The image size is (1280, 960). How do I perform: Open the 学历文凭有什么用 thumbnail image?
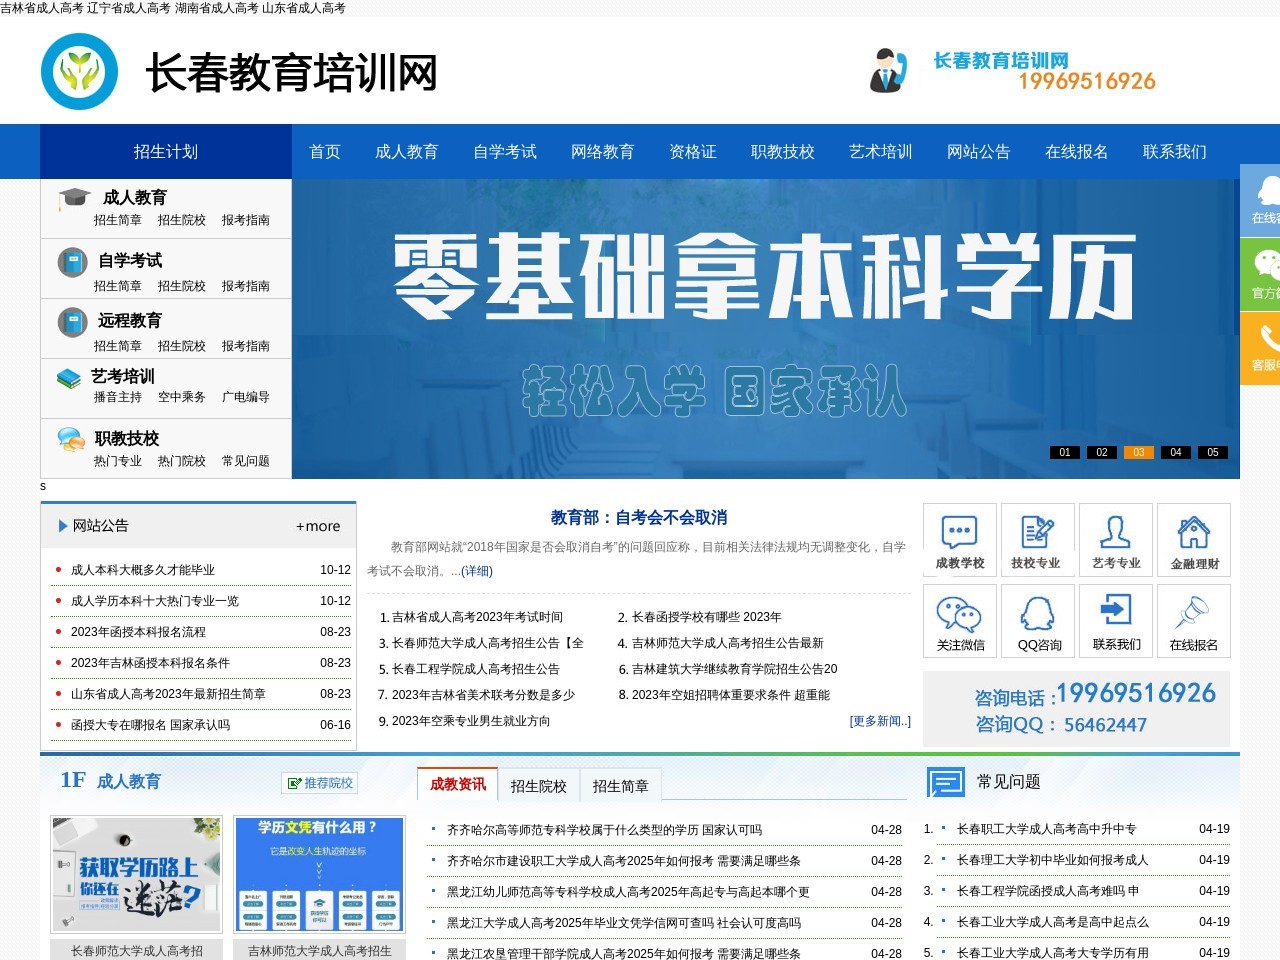coord(319,875)
